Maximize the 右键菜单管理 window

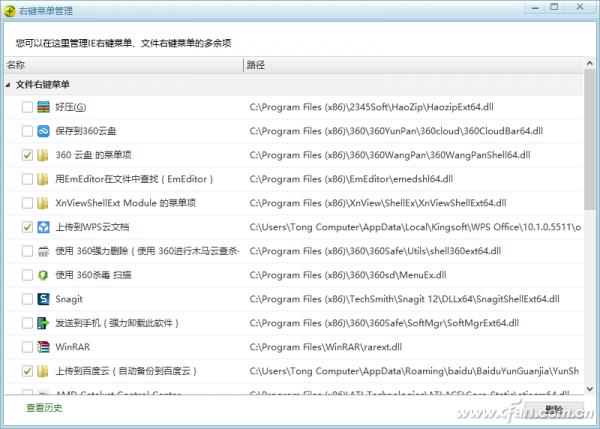tap(554, 7)
